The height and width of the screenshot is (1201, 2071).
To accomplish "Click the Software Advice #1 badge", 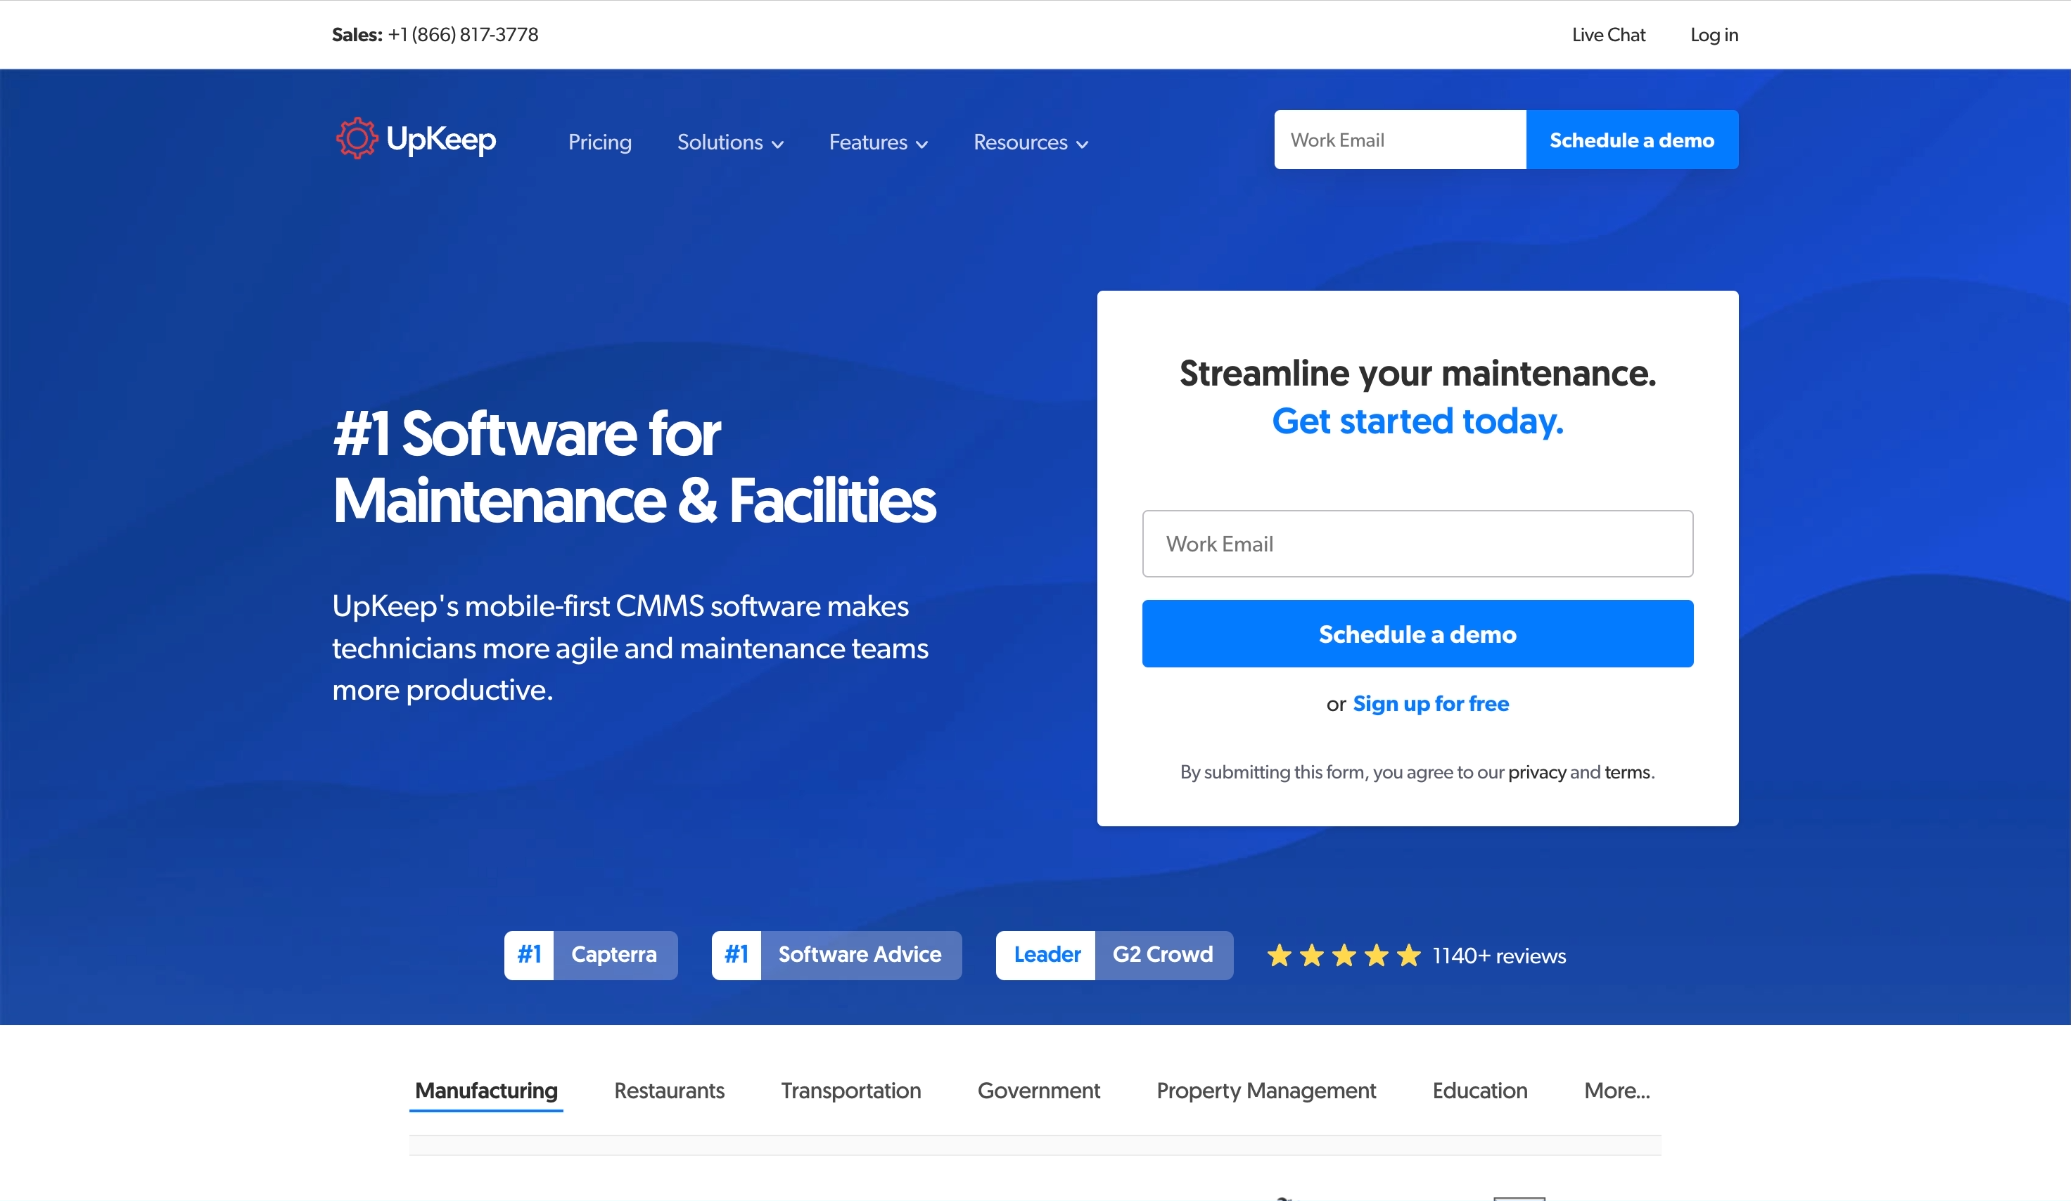I will coord(836,955).
